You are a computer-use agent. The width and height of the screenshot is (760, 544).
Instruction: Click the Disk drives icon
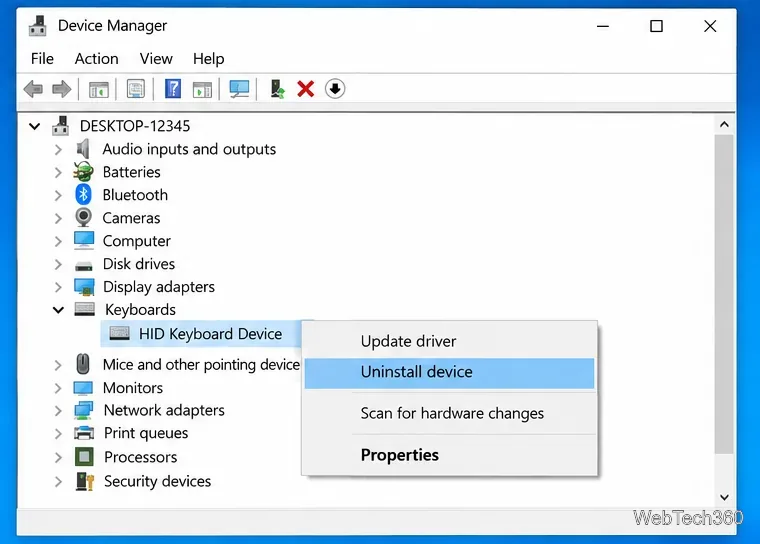84,265
